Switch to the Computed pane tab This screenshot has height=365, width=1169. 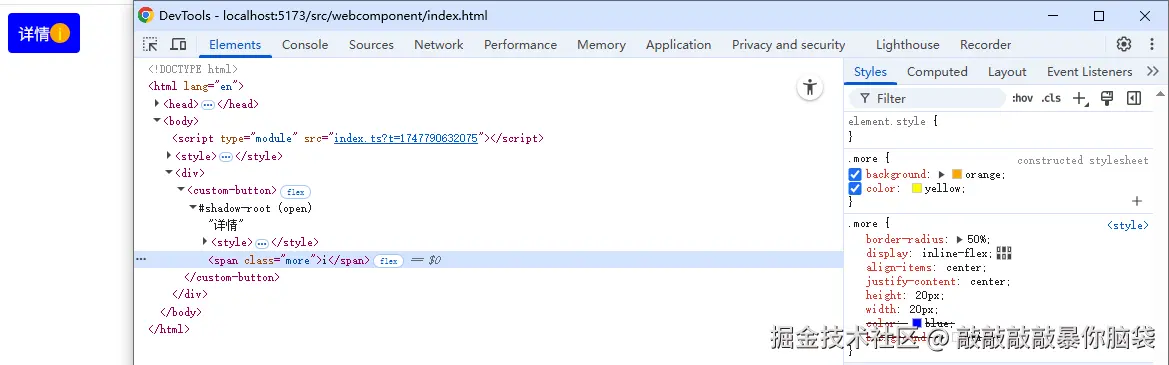pos(937,72)
